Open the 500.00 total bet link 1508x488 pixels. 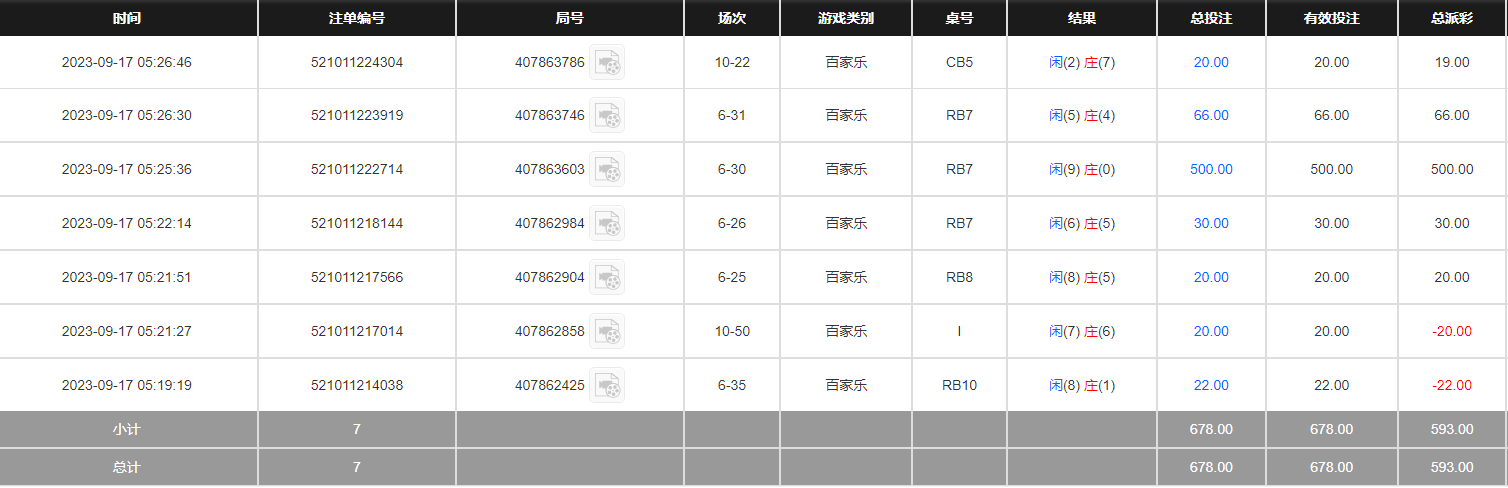(1211, 169)
